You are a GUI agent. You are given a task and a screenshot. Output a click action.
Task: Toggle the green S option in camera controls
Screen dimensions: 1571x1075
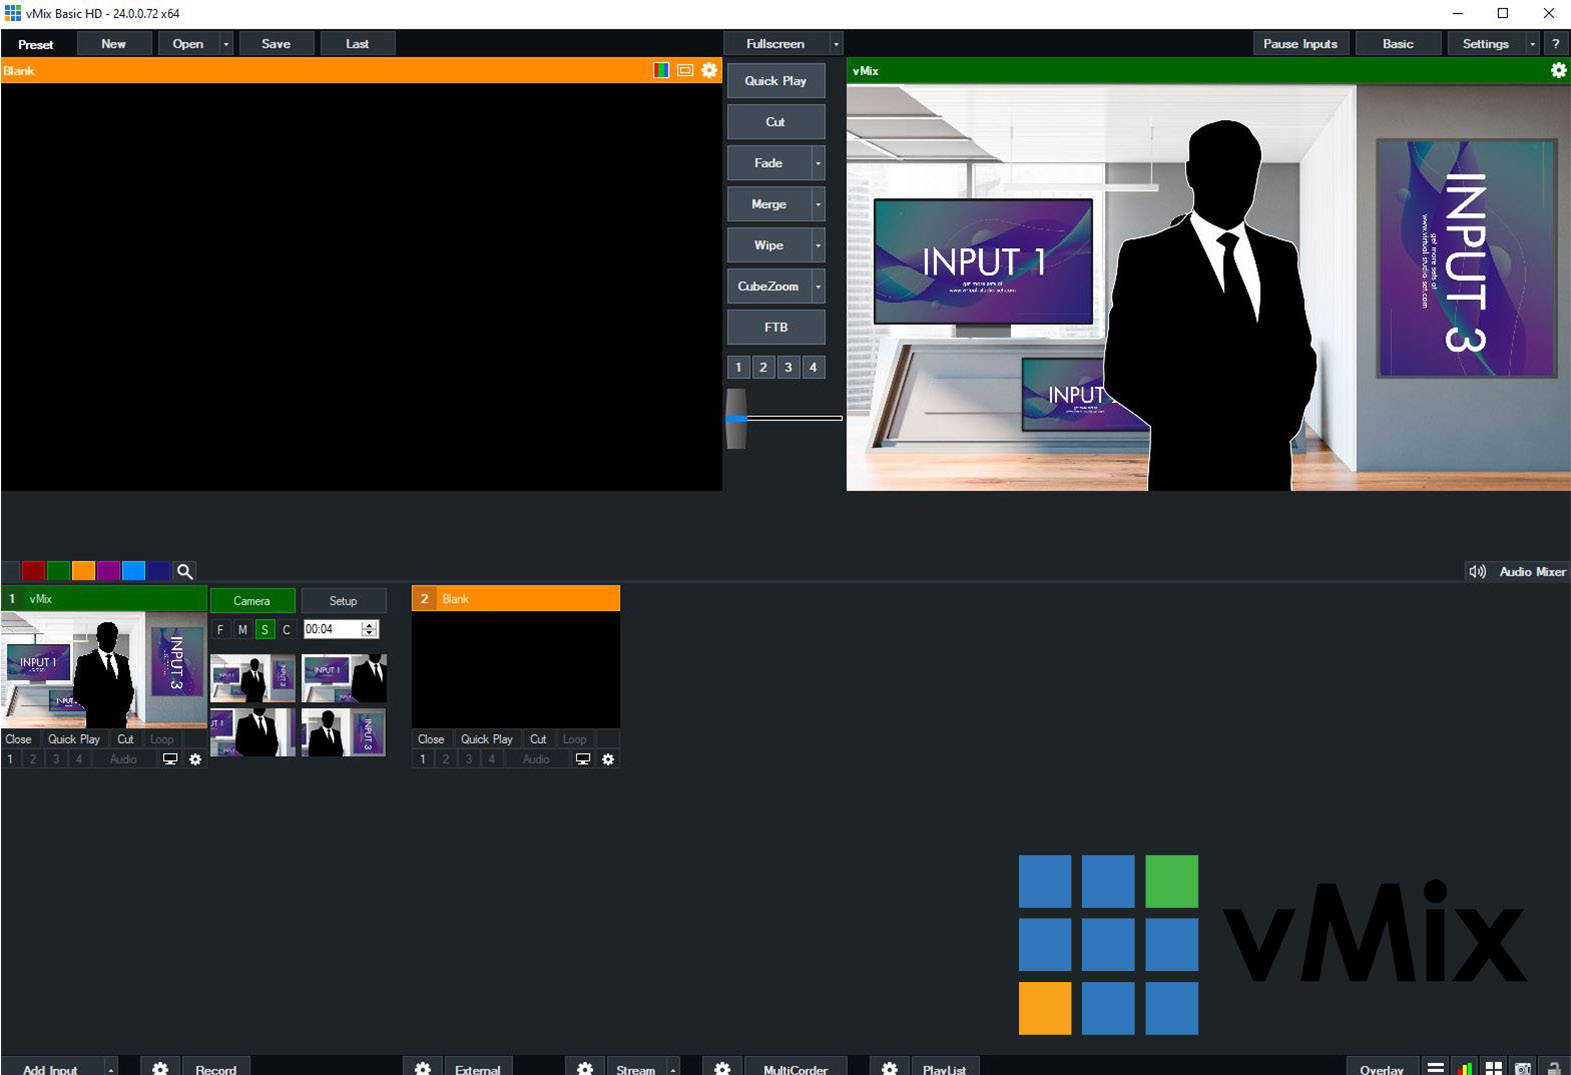[265, 629]
